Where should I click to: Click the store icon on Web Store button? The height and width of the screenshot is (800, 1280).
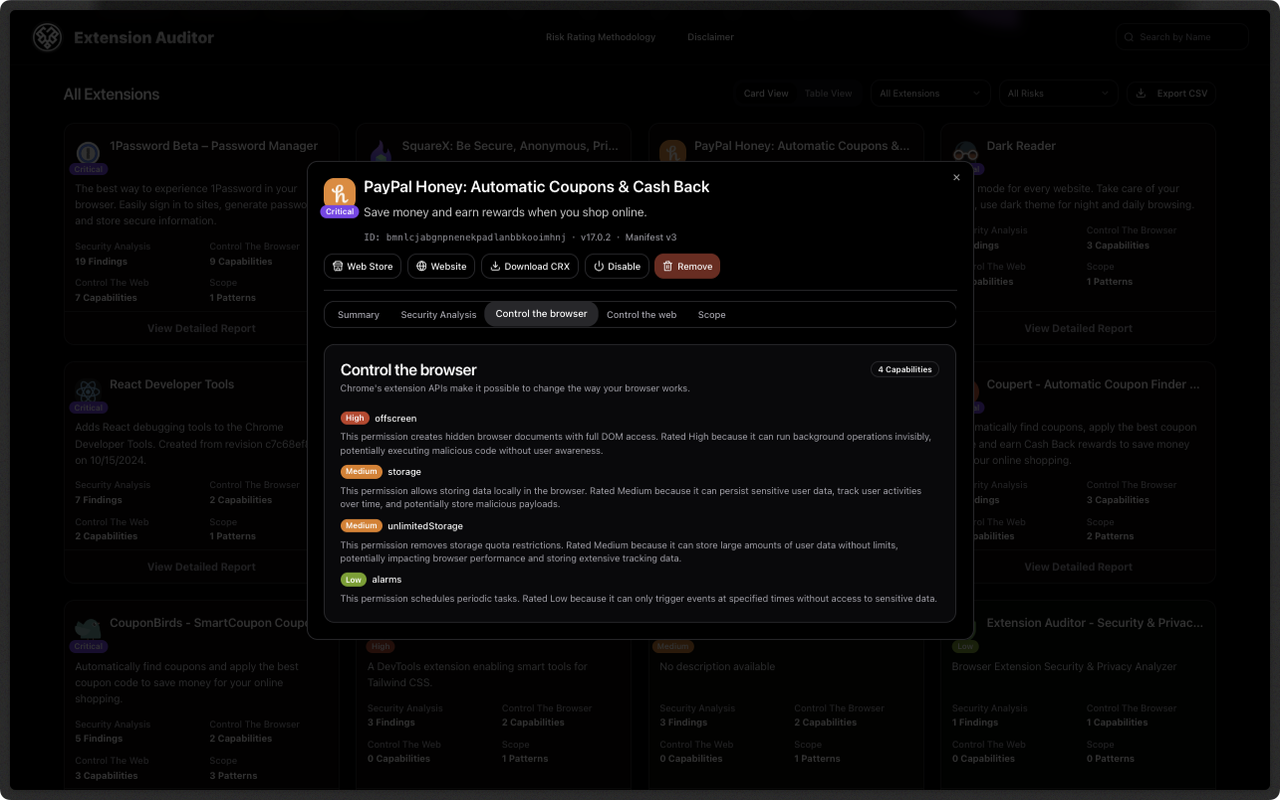coord(337,266)
